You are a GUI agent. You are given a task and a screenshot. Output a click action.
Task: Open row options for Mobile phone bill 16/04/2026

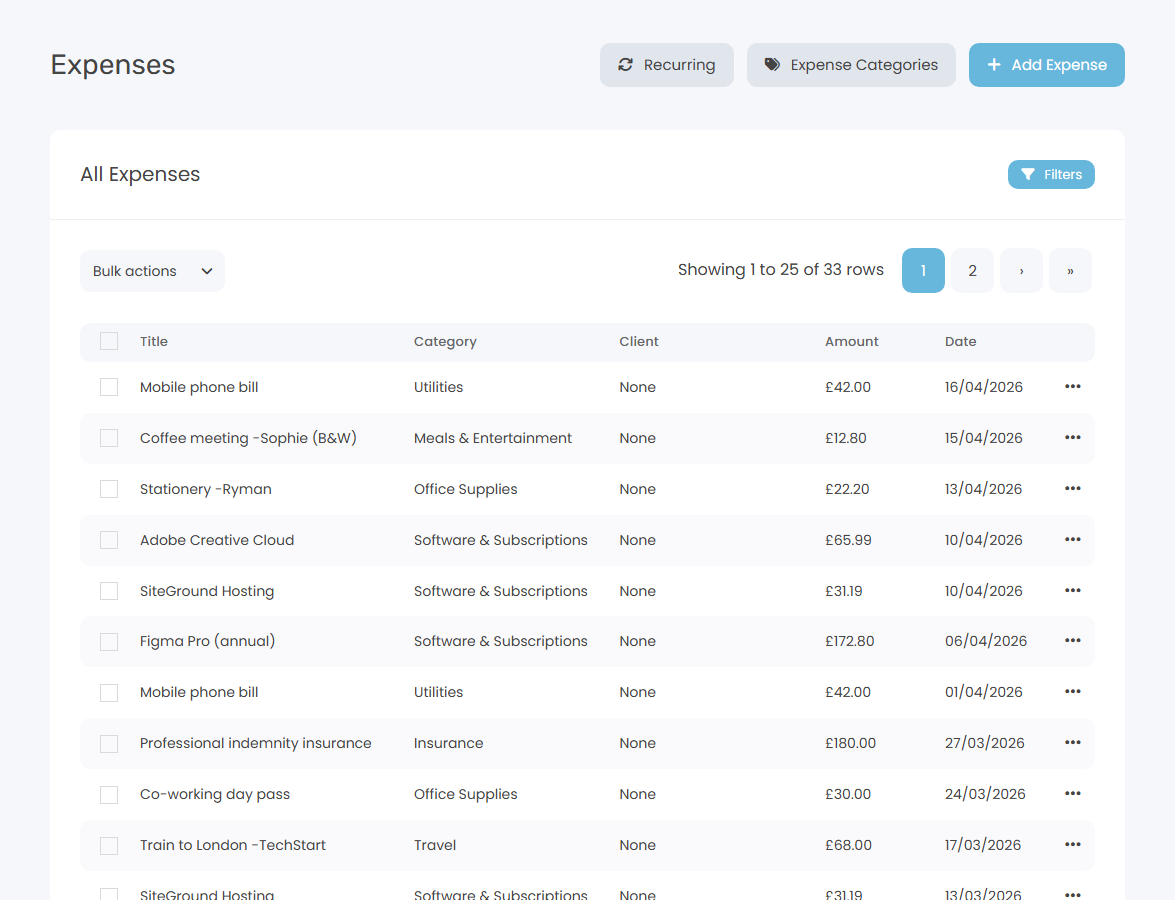pyautogui.click(x=1072, y=387)
